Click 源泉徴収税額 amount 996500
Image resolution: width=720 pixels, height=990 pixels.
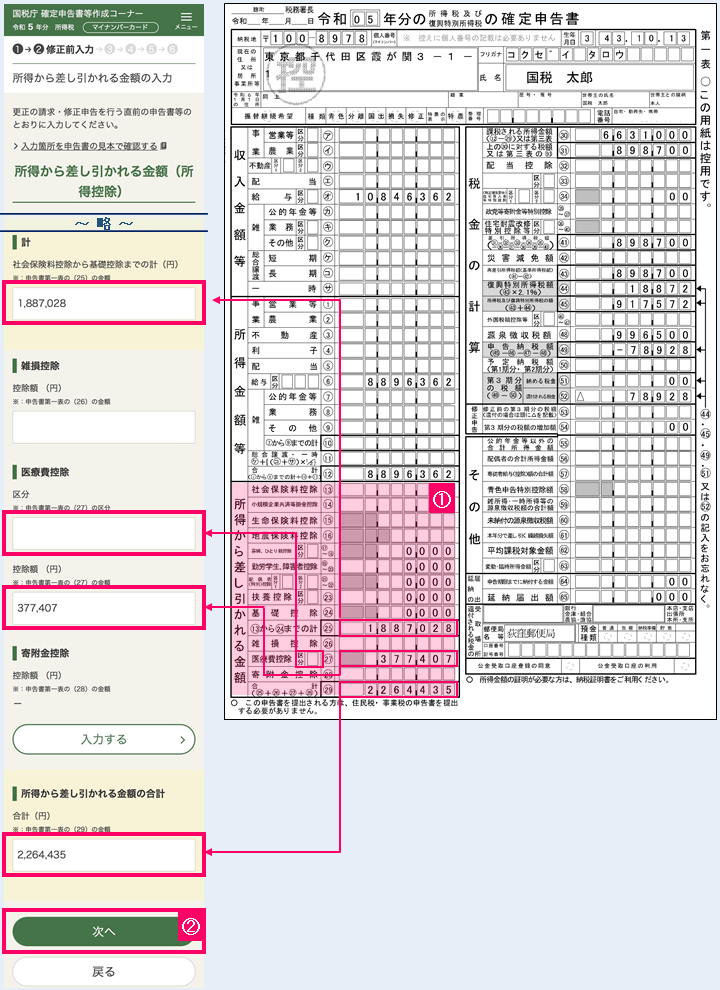tap(652, 335)
